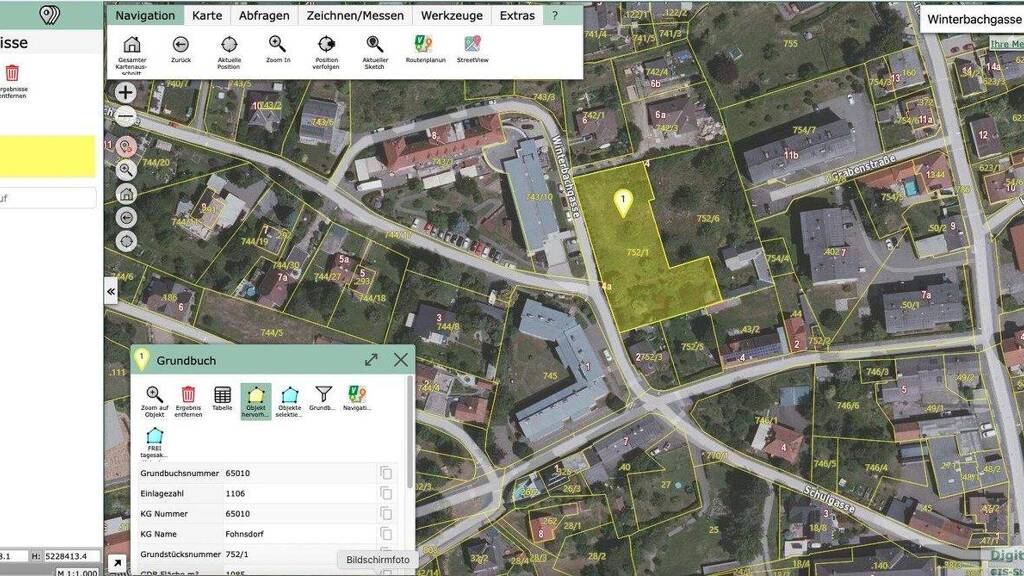Open the Werkzeuge tab
This screenshot has height=576, width=1024.
[451, 16]
